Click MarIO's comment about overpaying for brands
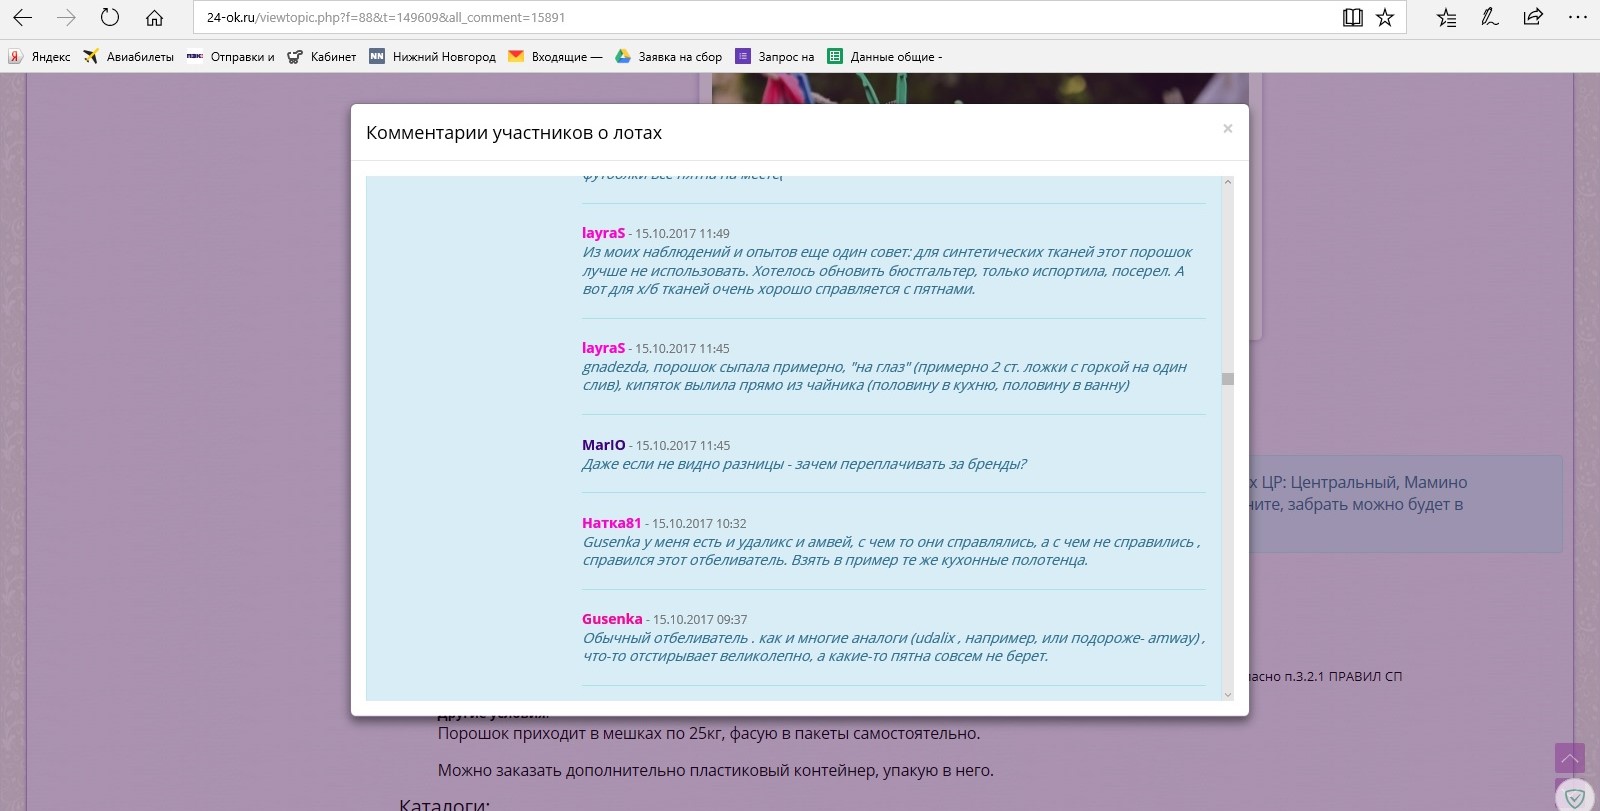1600x811 pixels. tap(804, 464)
